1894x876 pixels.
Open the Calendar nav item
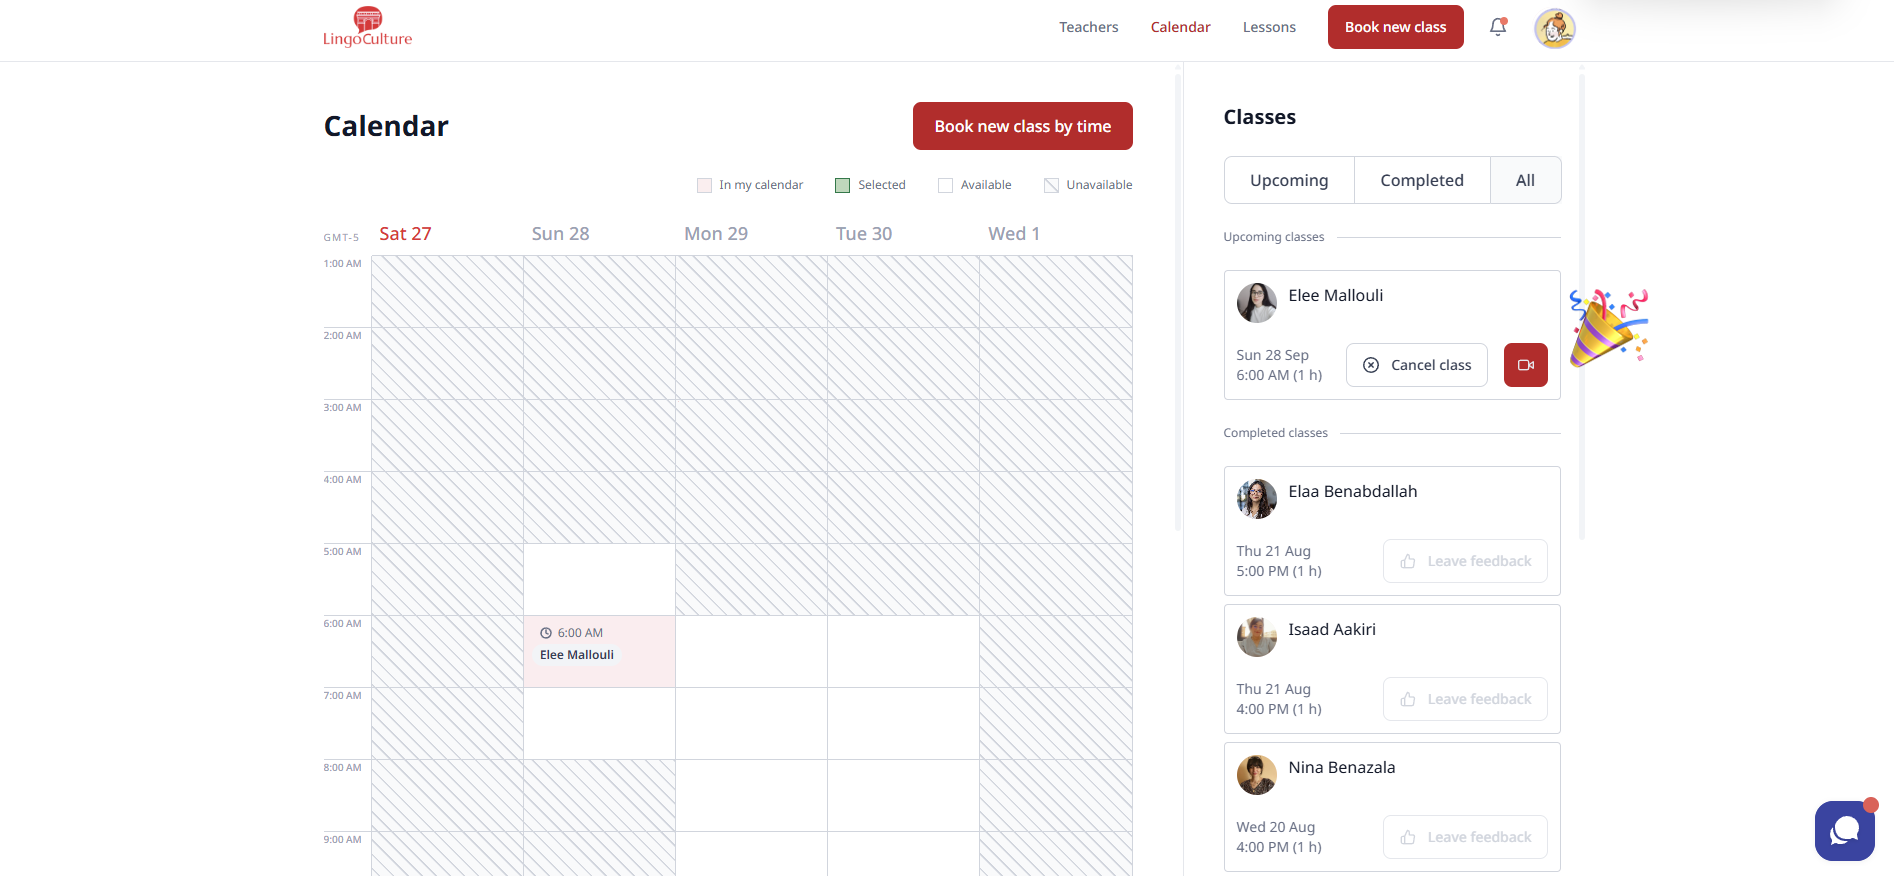pos(1181,27)
